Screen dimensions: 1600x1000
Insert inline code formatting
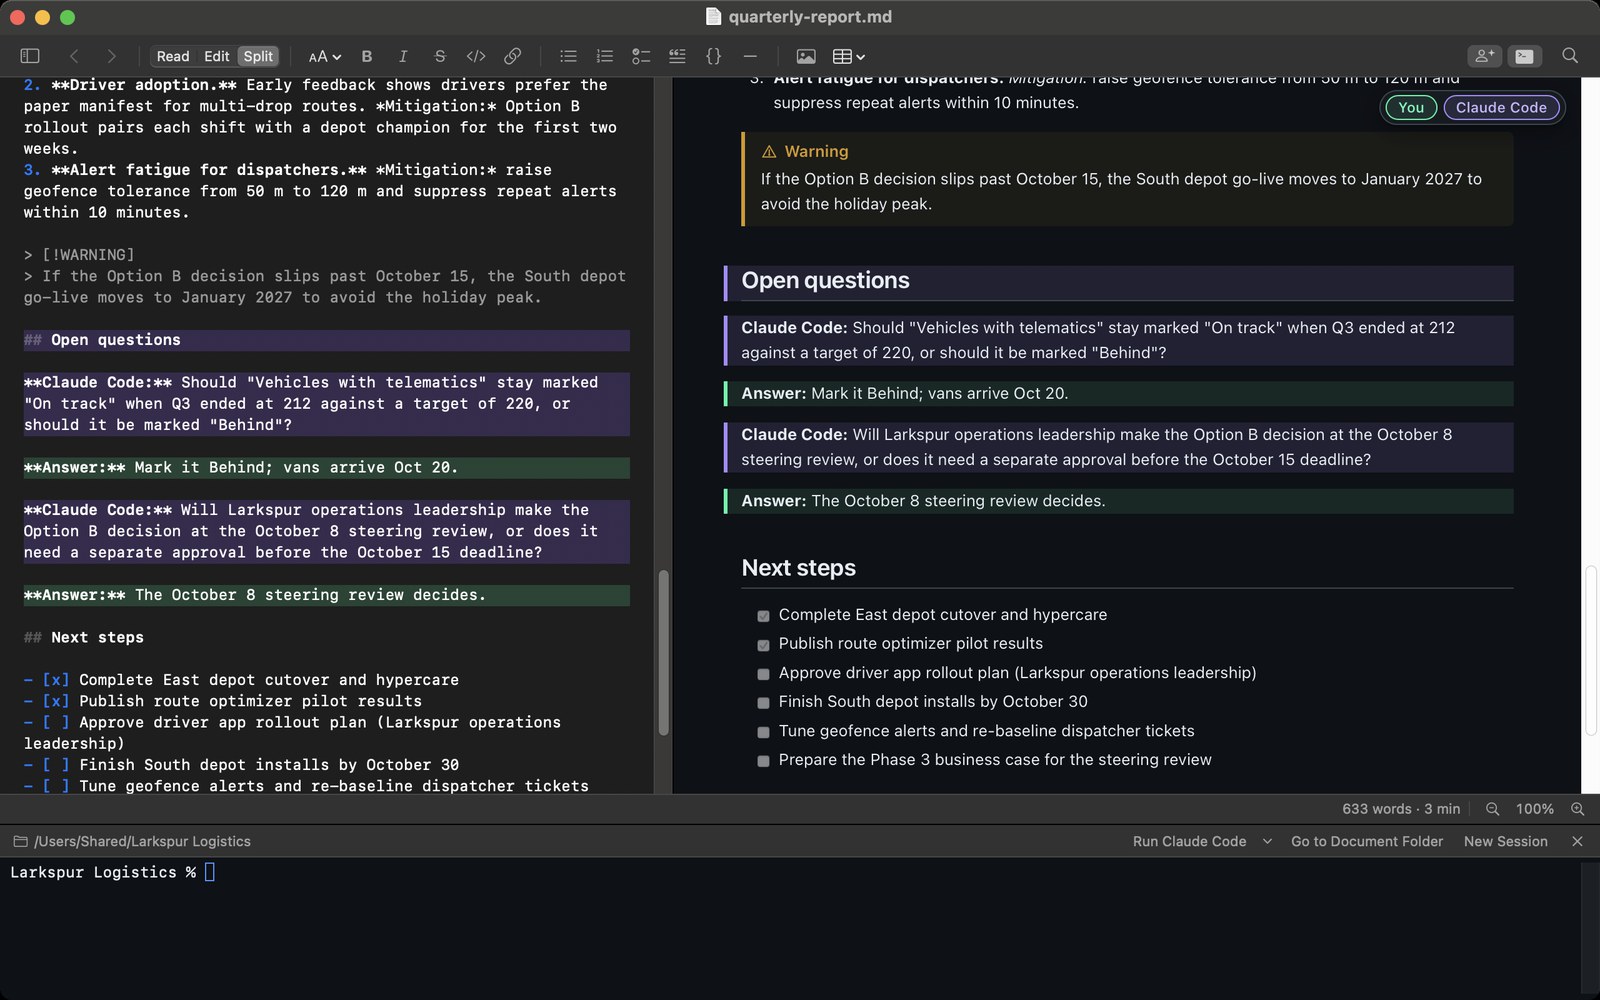[x=476, y=56]
